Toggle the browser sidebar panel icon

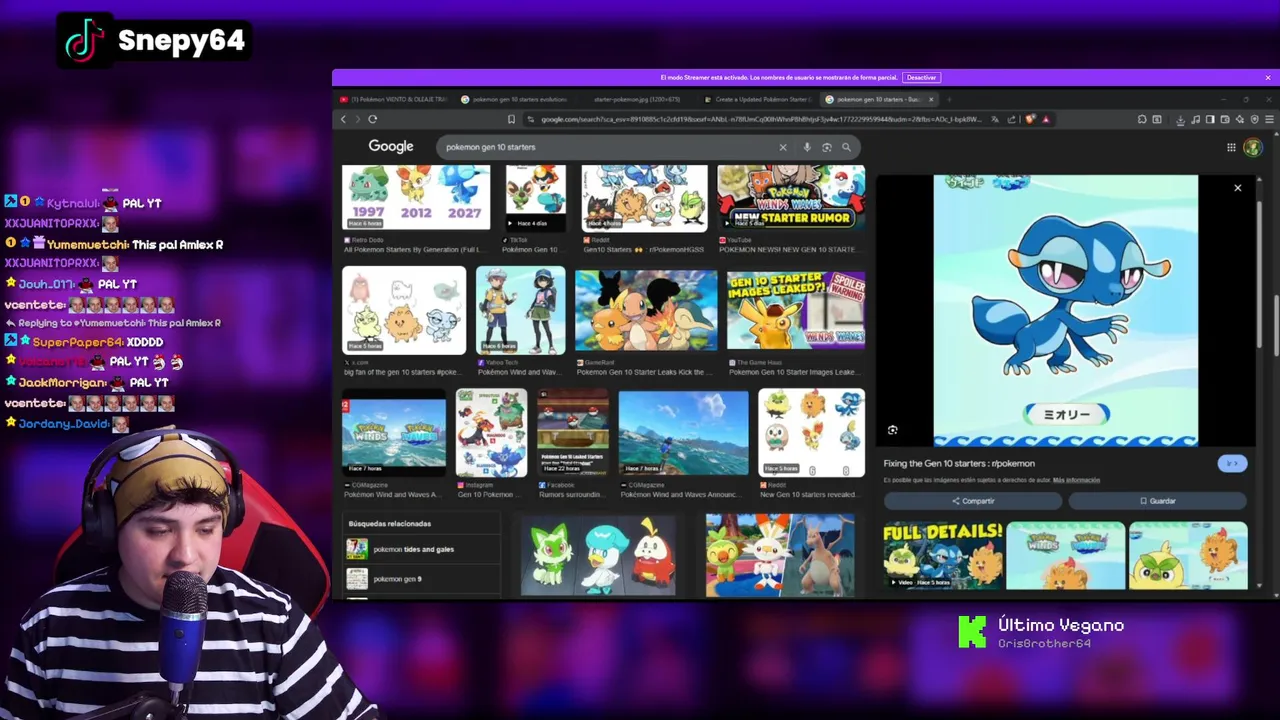click(1210, 119)
